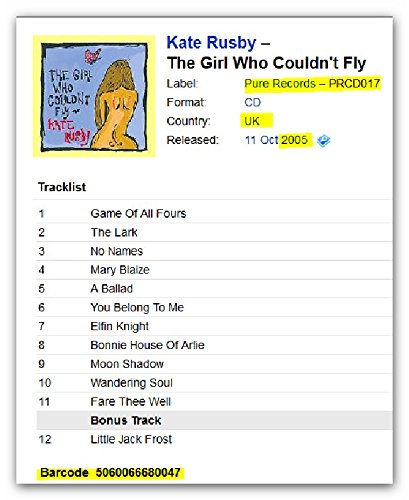
Task: Click the barcode number 5060066680047
Action: [x=138, y=473]
